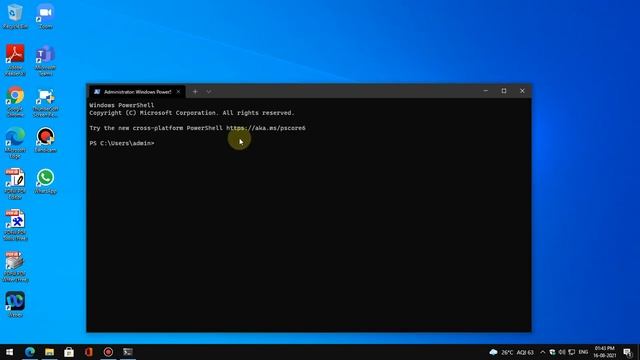This screenshot has height=360, width=640.
Task: Click the PowerShell icon on the tab
Action: pos(97,92)
